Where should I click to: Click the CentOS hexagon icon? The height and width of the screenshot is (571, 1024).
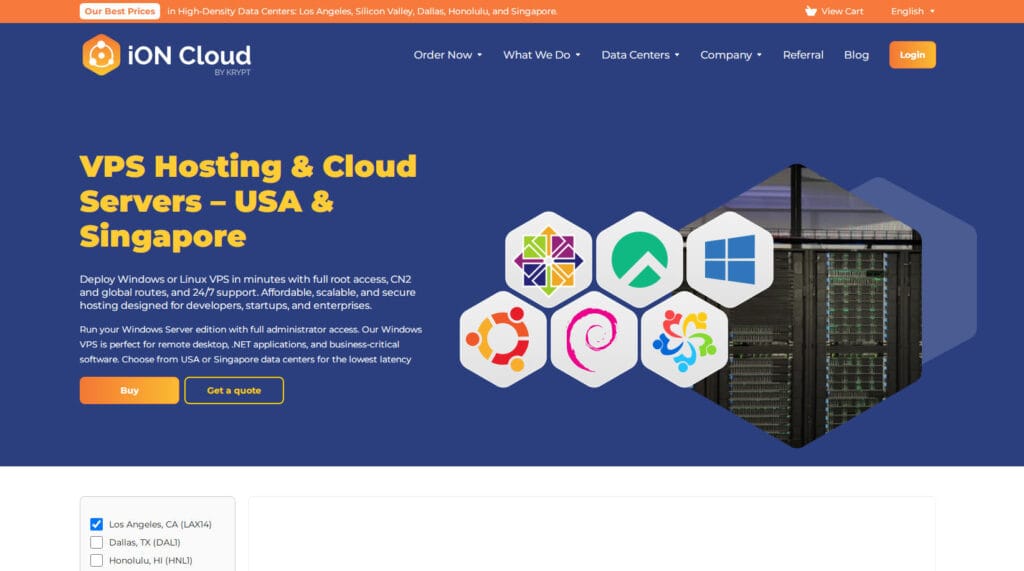click(548, 255)
